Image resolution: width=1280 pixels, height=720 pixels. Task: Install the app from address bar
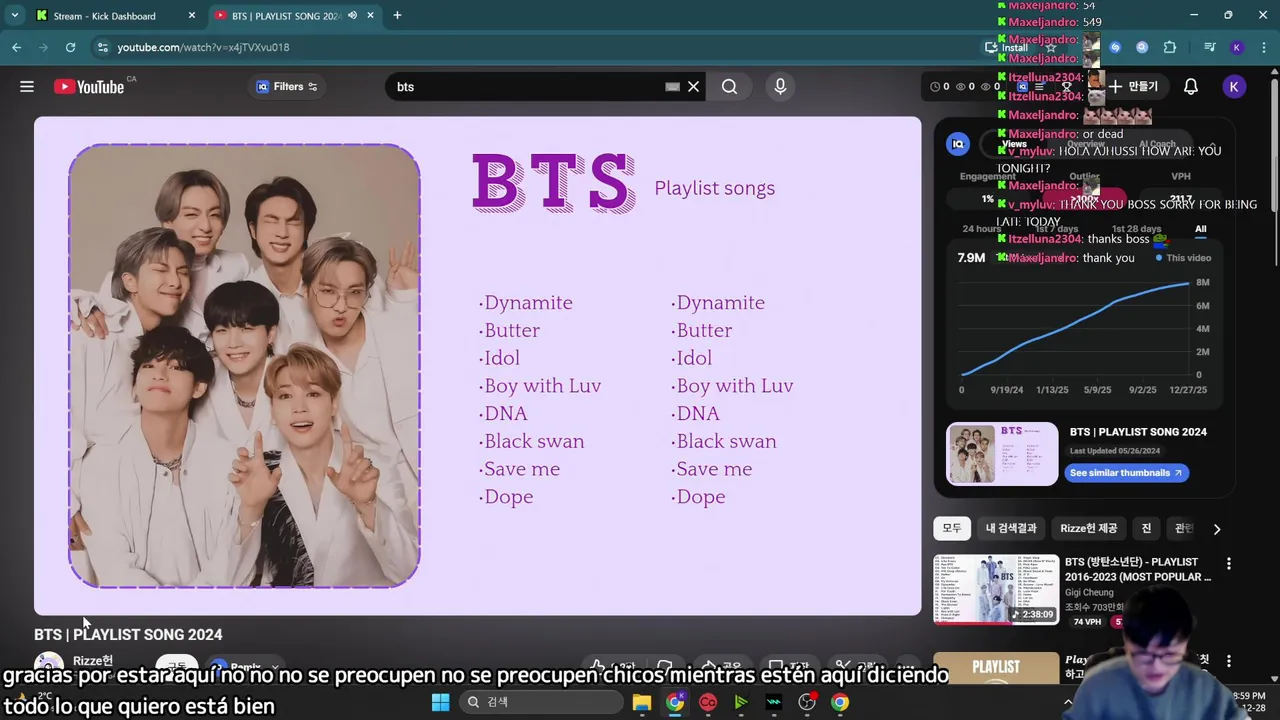(x=1007, y=47)
